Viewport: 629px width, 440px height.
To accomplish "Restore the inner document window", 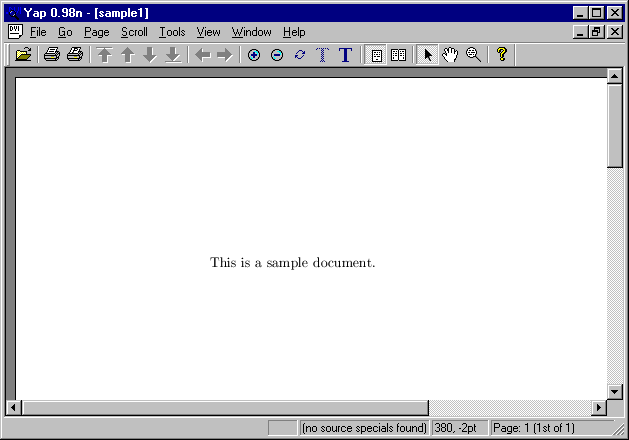I will [x=598, y=32].
